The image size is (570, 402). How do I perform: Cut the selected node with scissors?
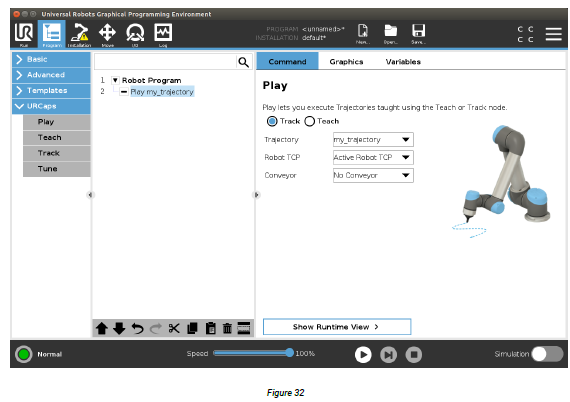pos(174,328)
